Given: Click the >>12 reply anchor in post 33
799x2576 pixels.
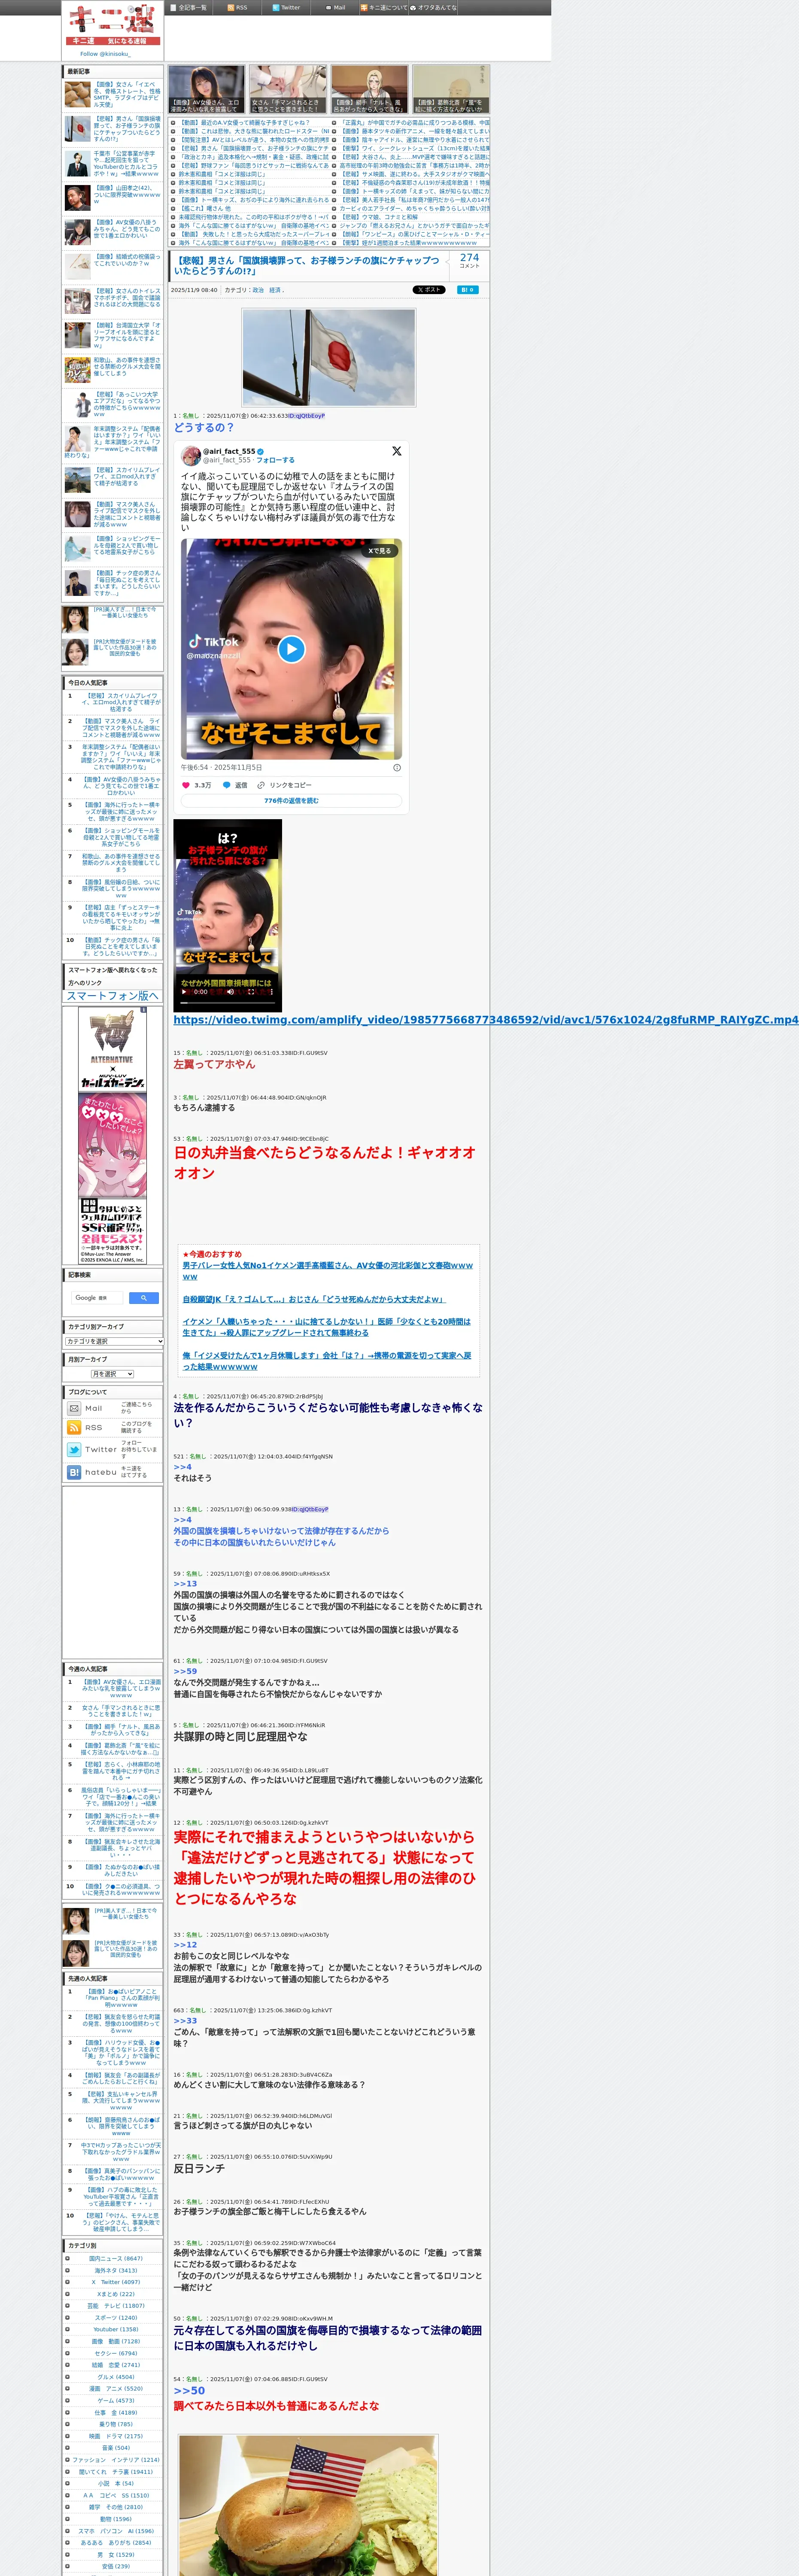Looking at the screenshot, I should [185, 1945].
